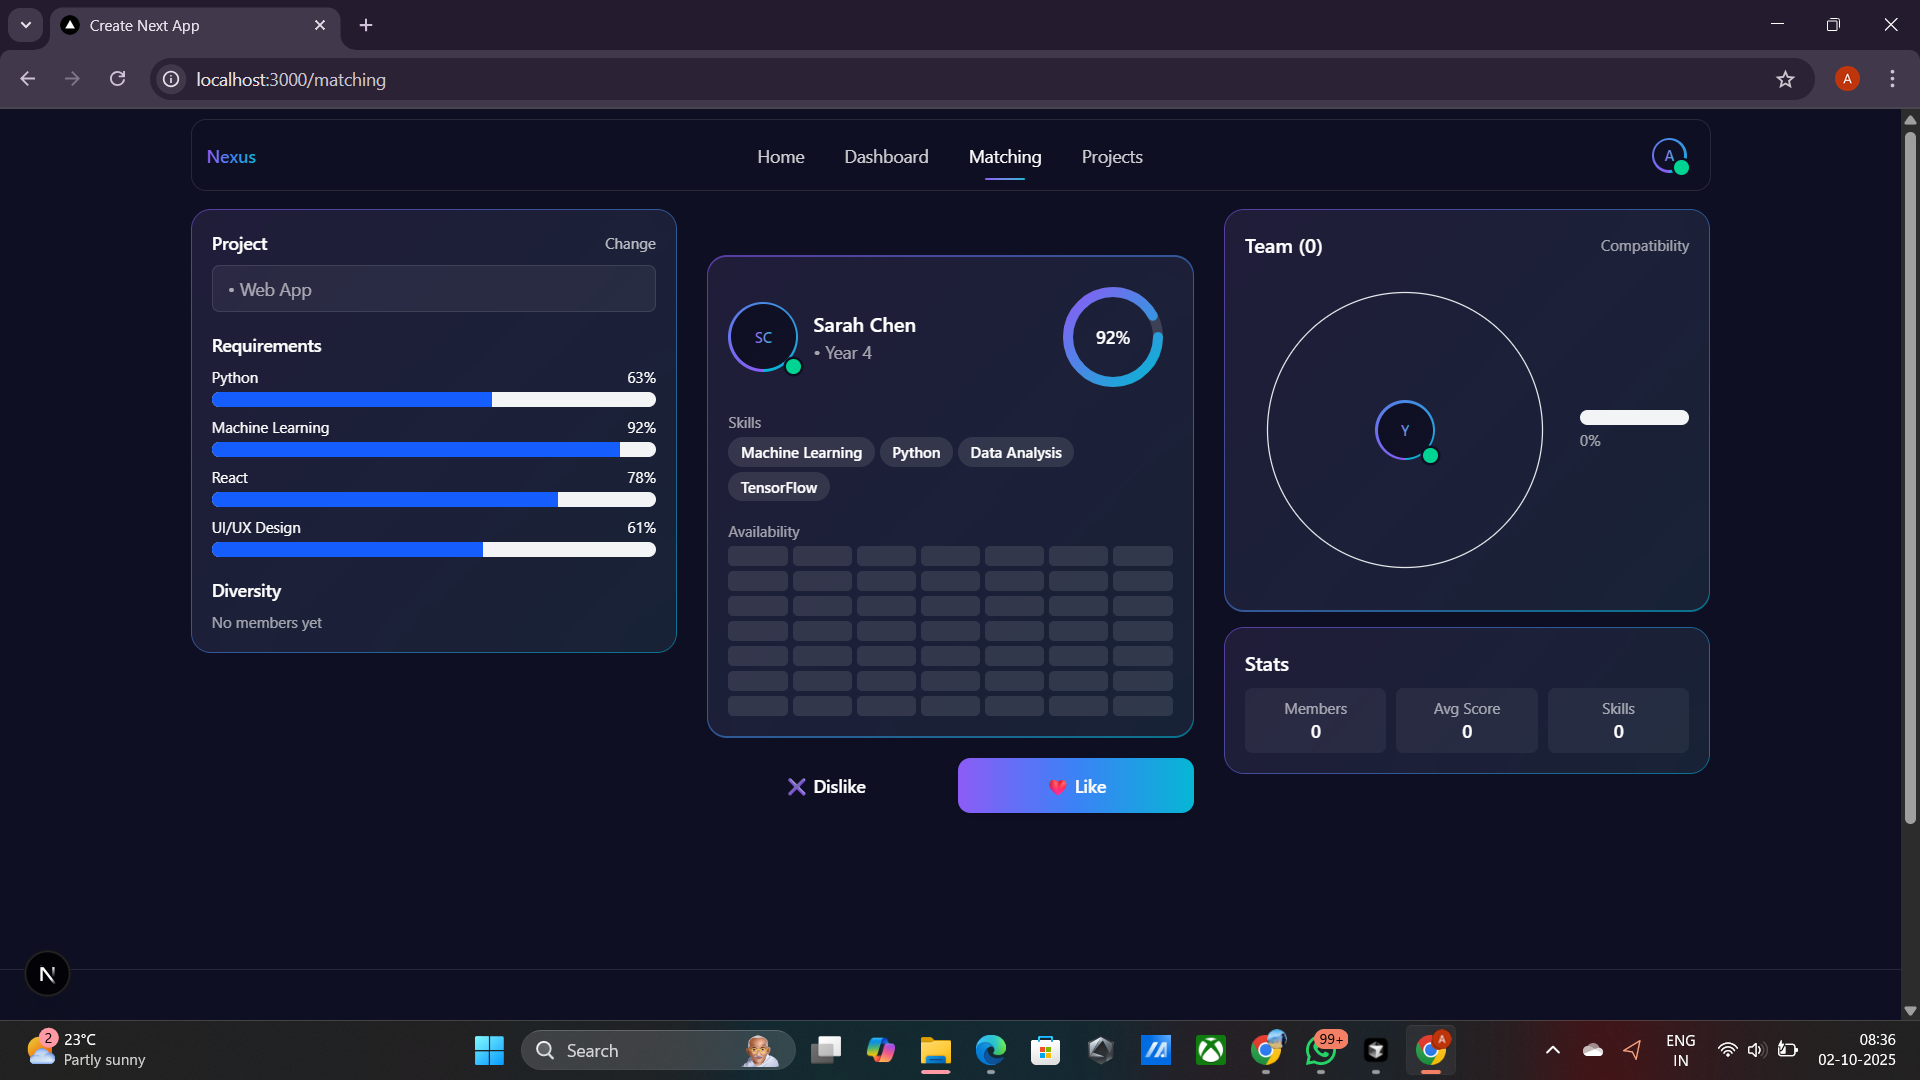The height and width of the screenshot is (1080, 1920).
Task: Click the Machine Learning requirement progress bar
Action: pos(433,450)
